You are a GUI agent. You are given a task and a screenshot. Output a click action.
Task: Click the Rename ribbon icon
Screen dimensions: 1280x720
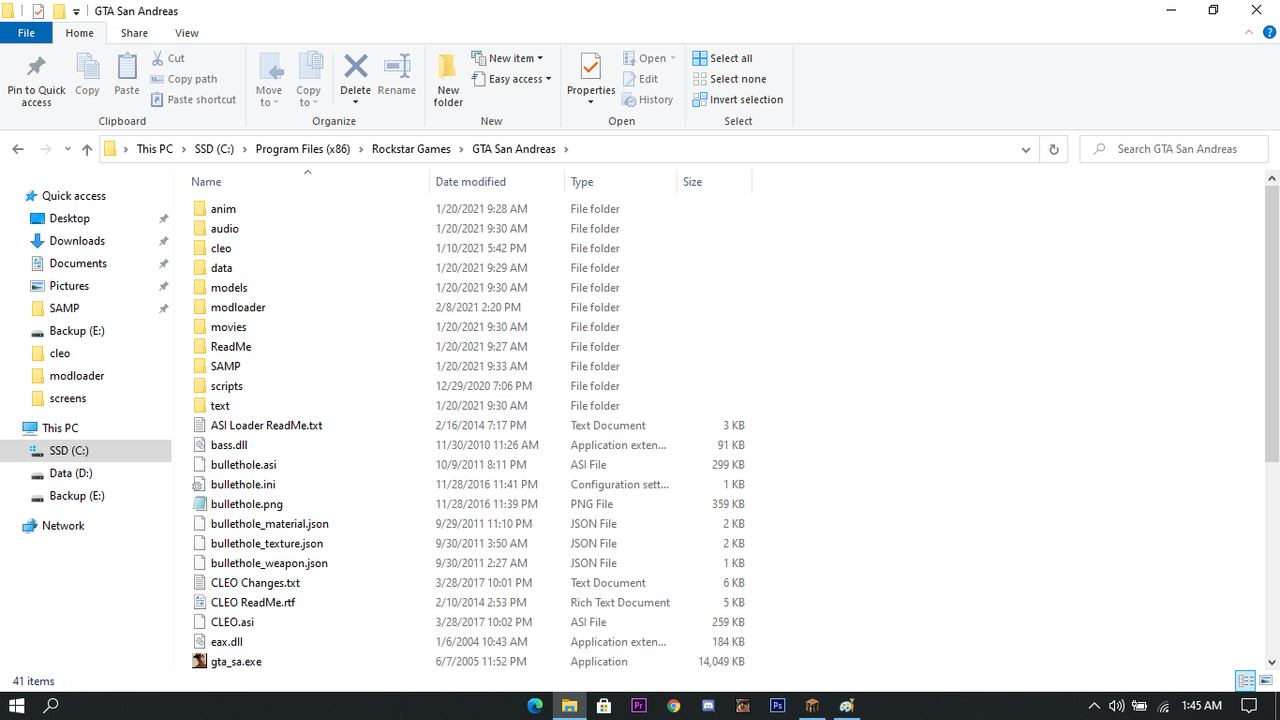[x=397, y=67]
